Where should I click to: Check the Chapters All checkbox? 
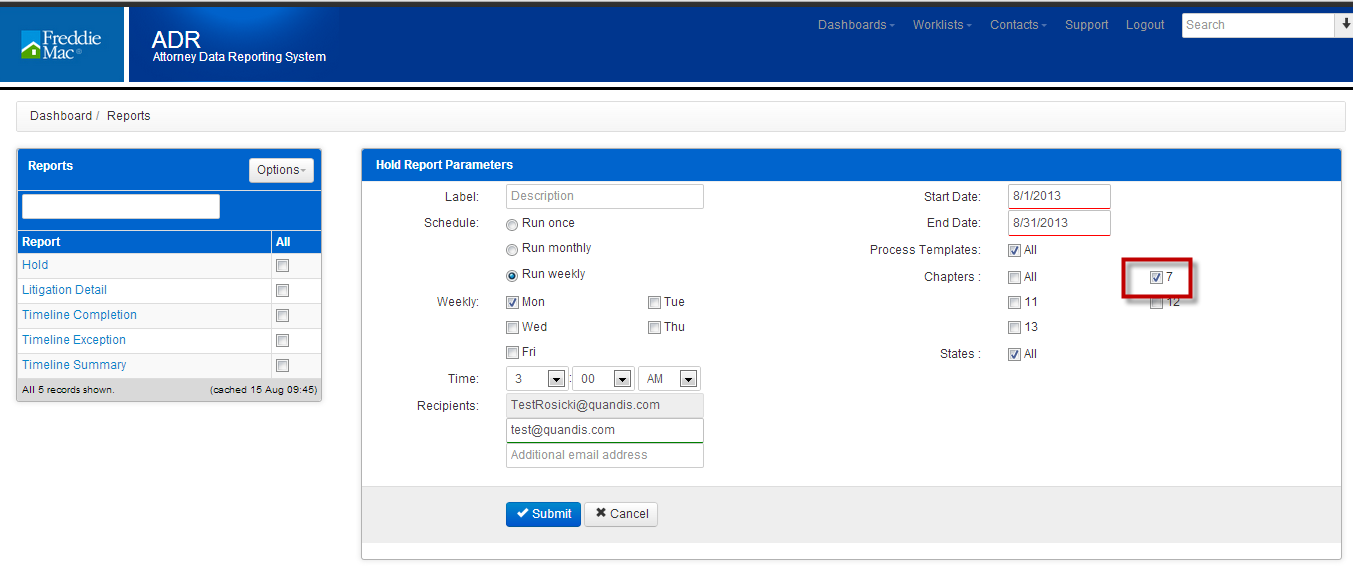(x=1015, y=277)
